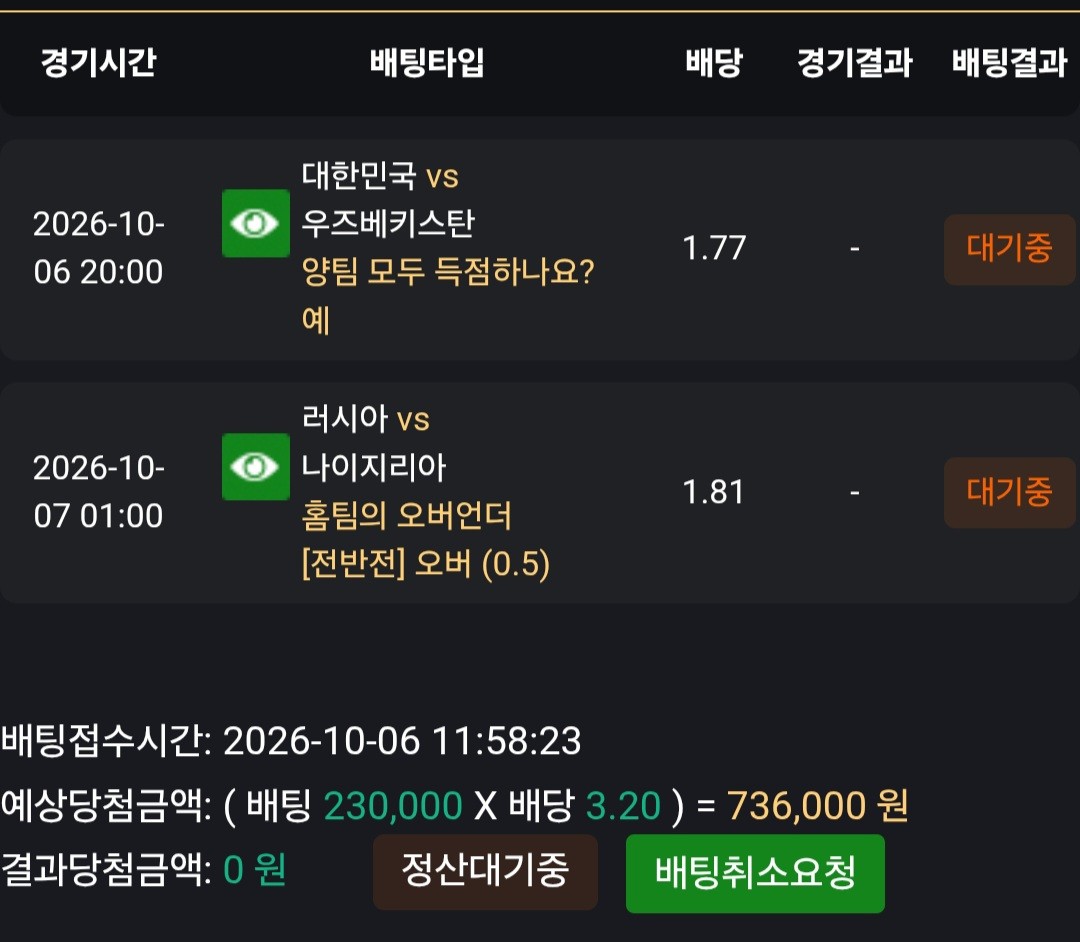The image size is (1080, 942).
Task: Click 대기중 badge for the 1.81 odds bet
Action: [1009, 492]
